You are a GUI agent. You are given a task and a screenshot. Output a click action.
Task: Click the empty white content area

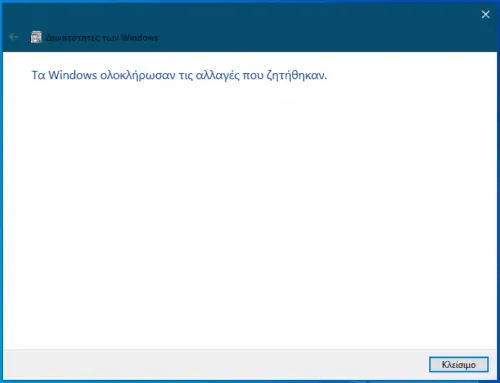(250, 213)
